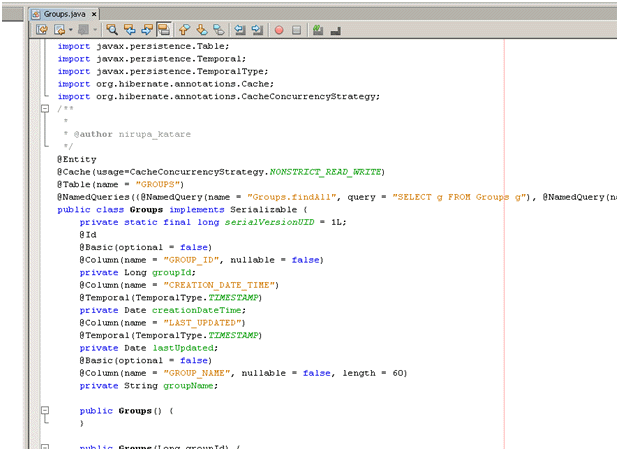
Task: Click first TIMESTAMP under CREATION_DATE_TIME
Action: (x=233, y=298)
